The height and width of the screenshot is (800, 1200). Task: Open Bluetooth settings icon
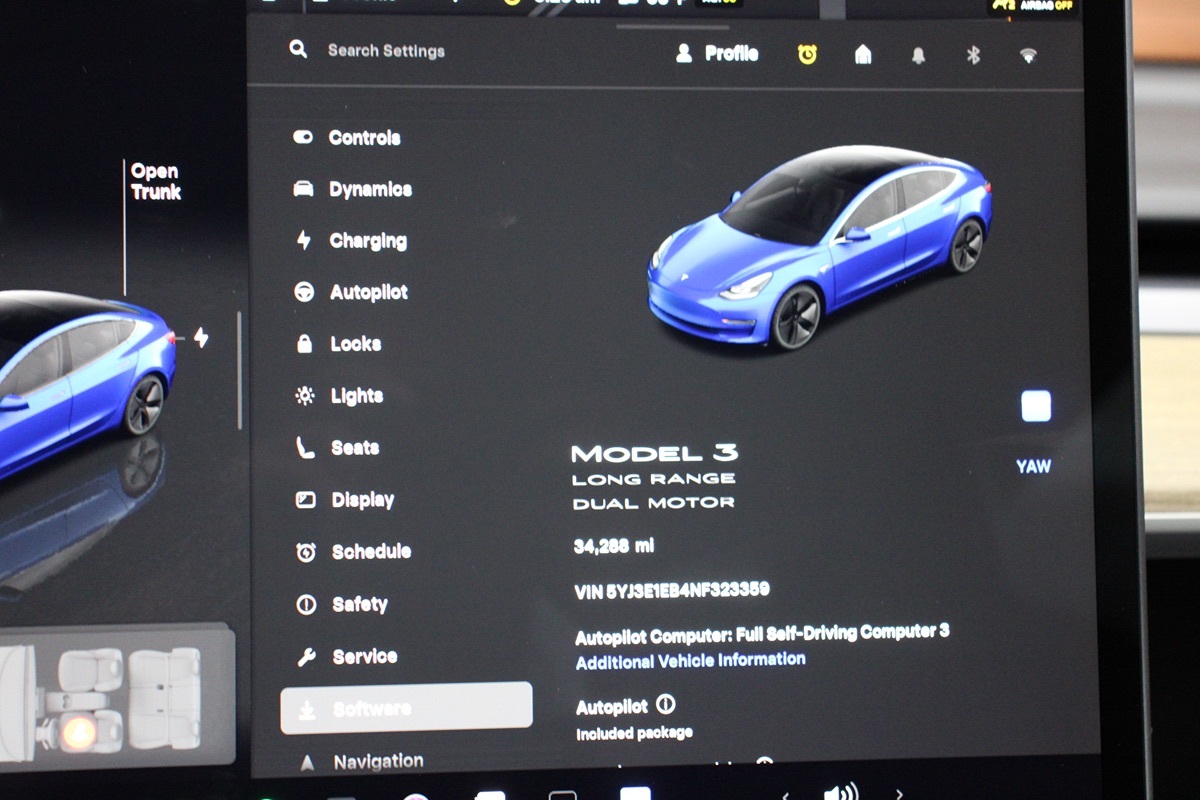click(973, 56)
